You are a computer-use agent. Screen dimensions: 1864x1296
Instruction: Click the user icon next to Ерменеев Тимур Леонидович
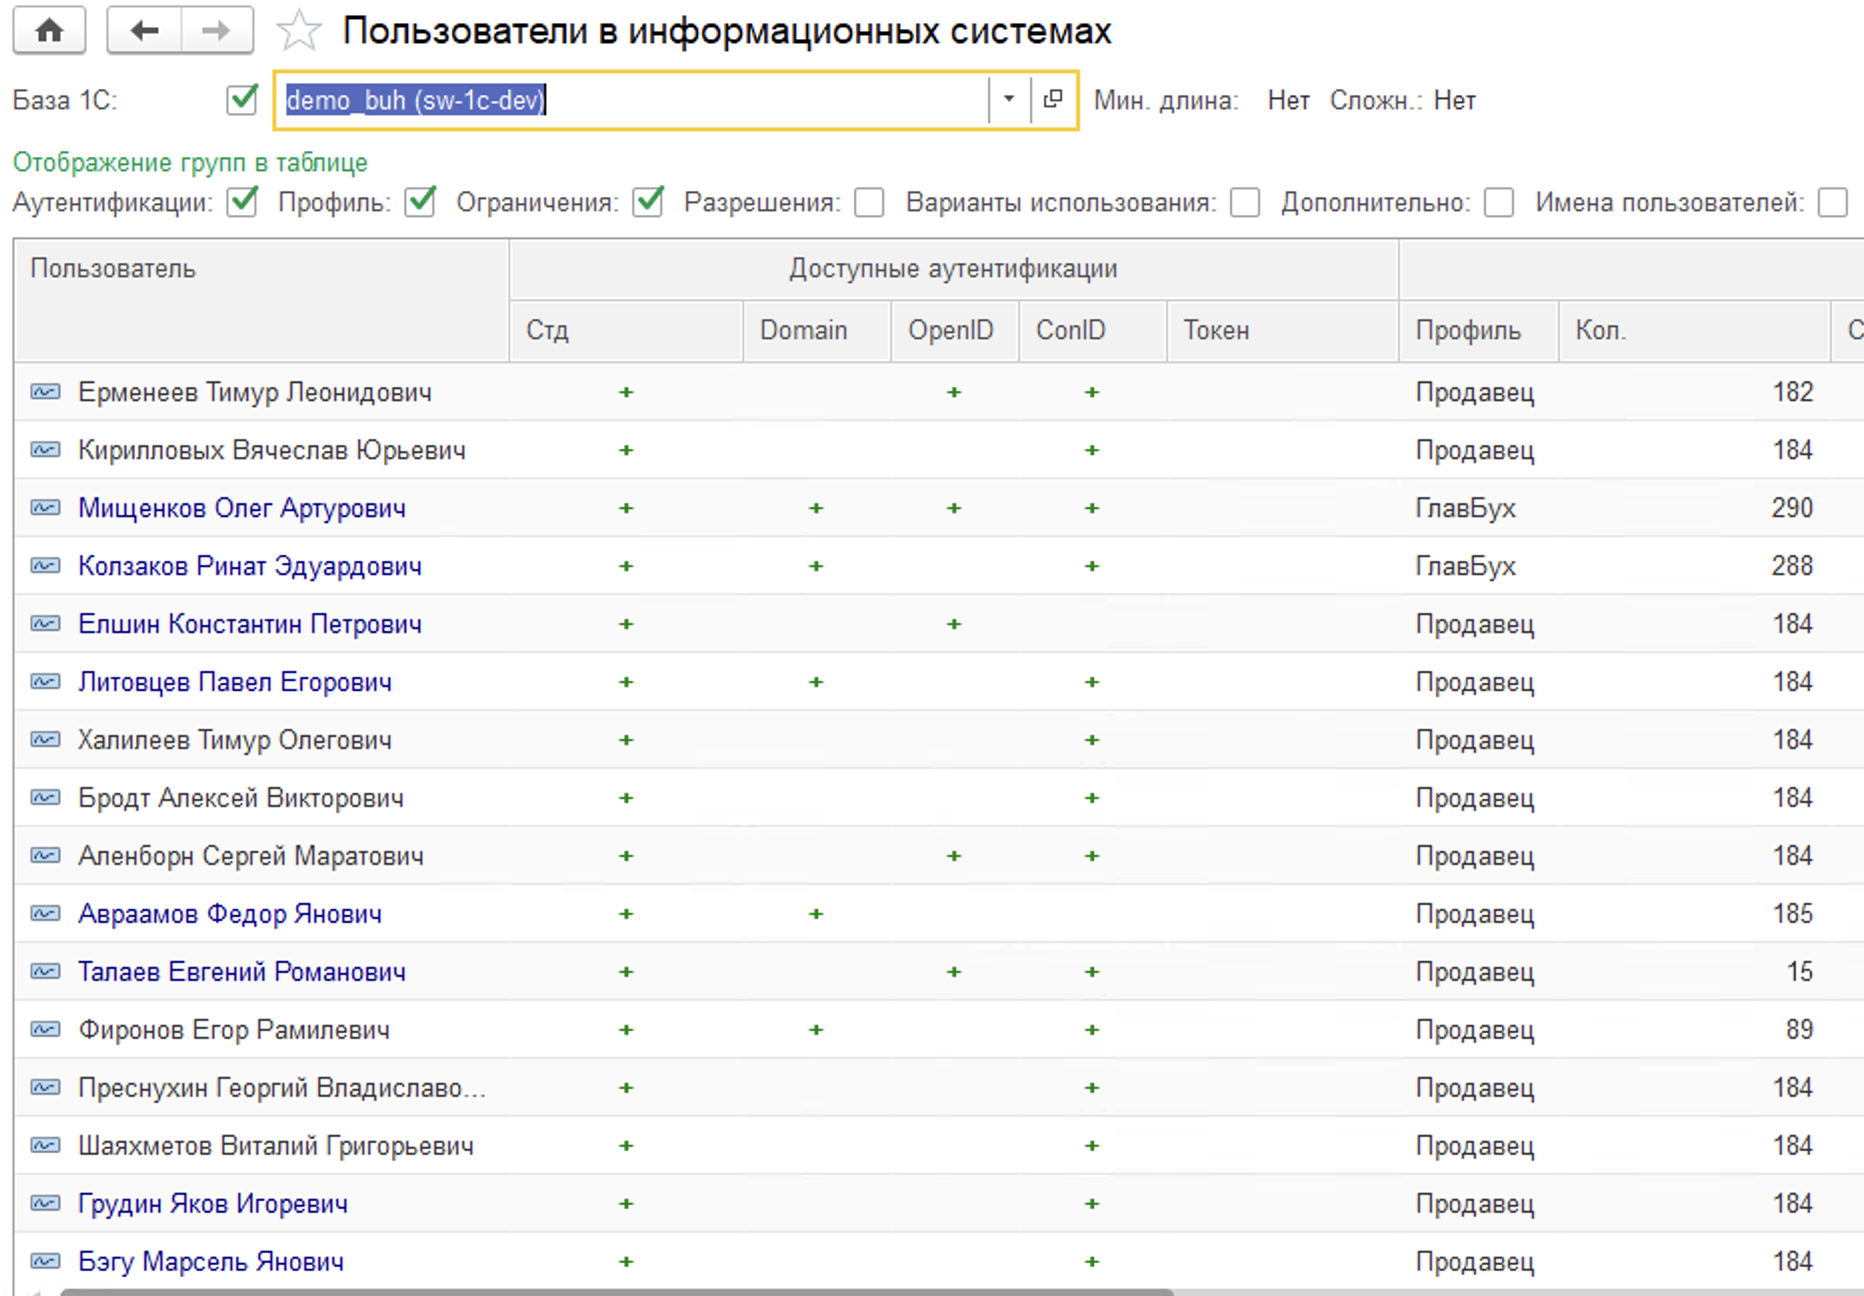tap(45, 392)
